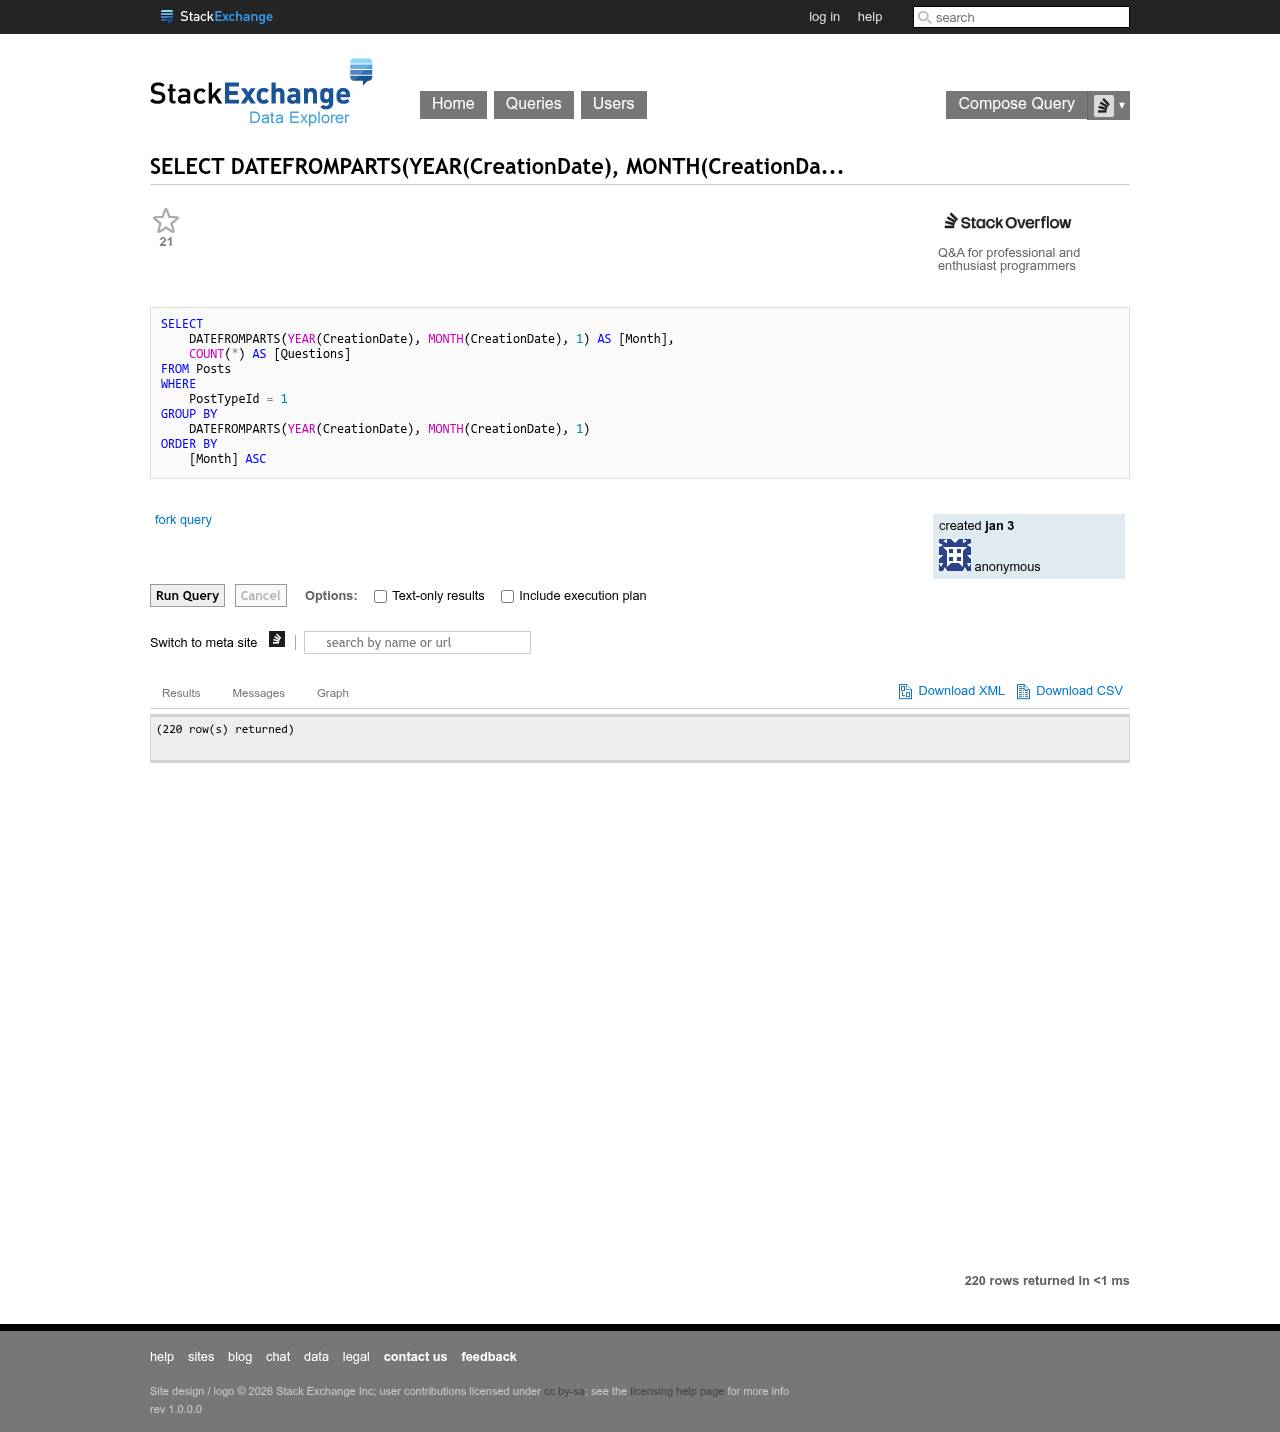Click the footer feedback link
The height and width of the screenshot is (1432, 1280).
pos(489,1357)
